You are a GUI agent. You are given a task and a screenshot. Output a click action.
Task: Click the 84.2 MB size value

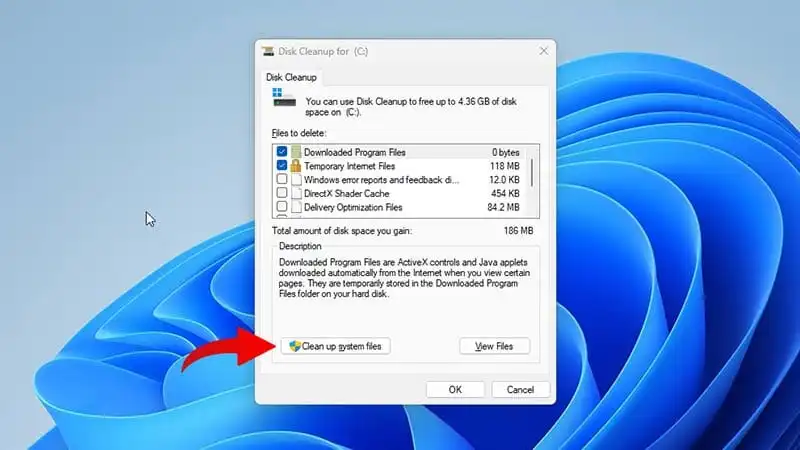tap(503, 207)
